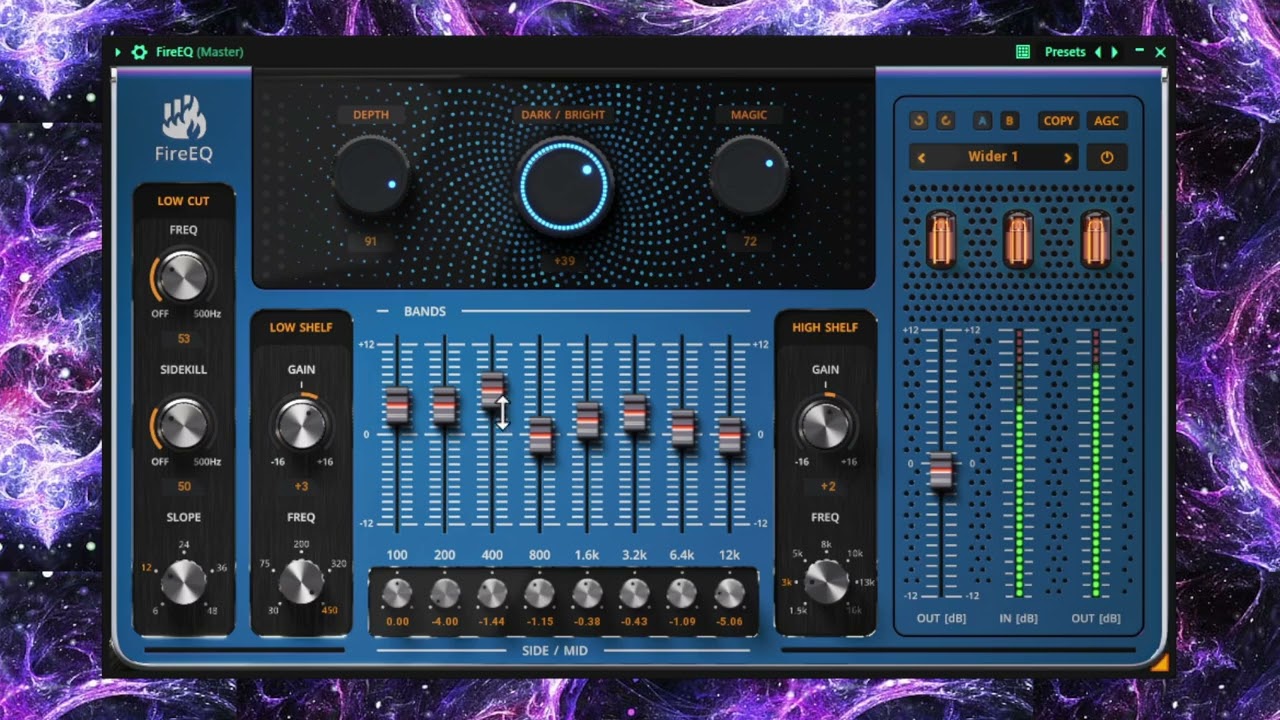This screenshot has width=1280, height=720.
Task: Collapse the BANDS section toggle
Action: tap(383, 311)
